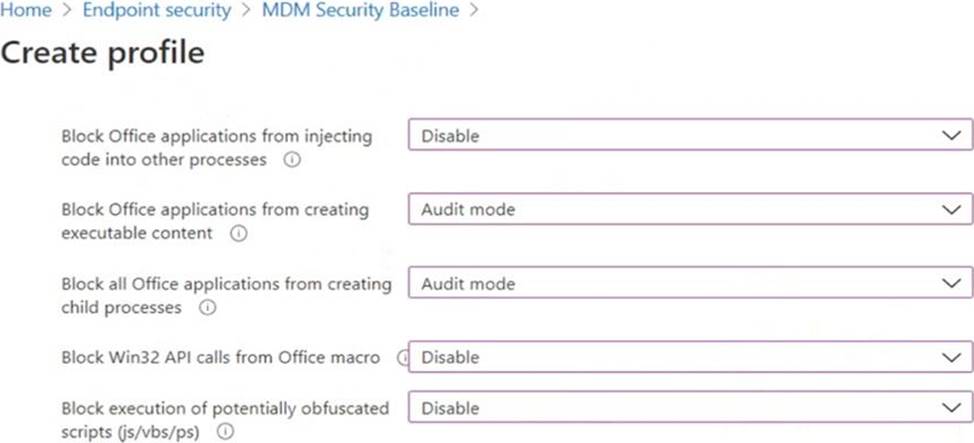Open creating executable content dropdown
This screenshot has width=974, height=443.
pos(690,210)
